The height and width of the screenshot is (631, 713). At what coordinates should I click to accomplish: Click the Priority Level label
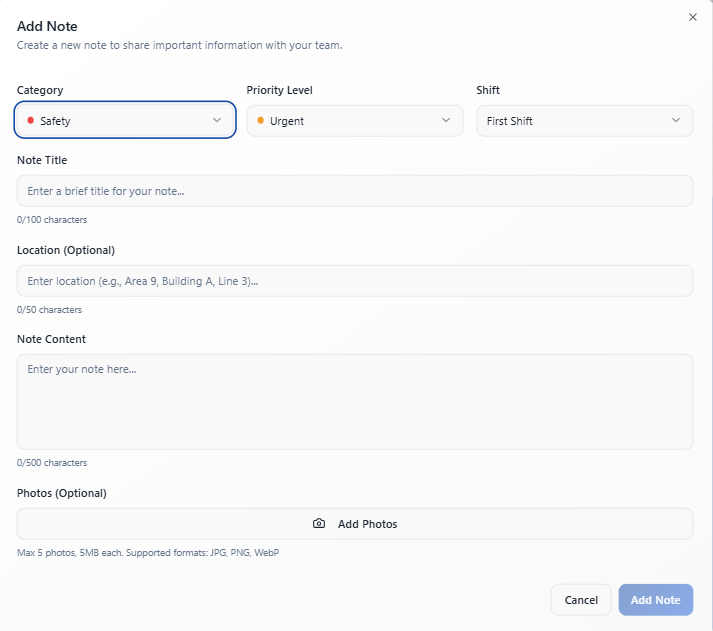pyautogui.click(x=280, y=90)
